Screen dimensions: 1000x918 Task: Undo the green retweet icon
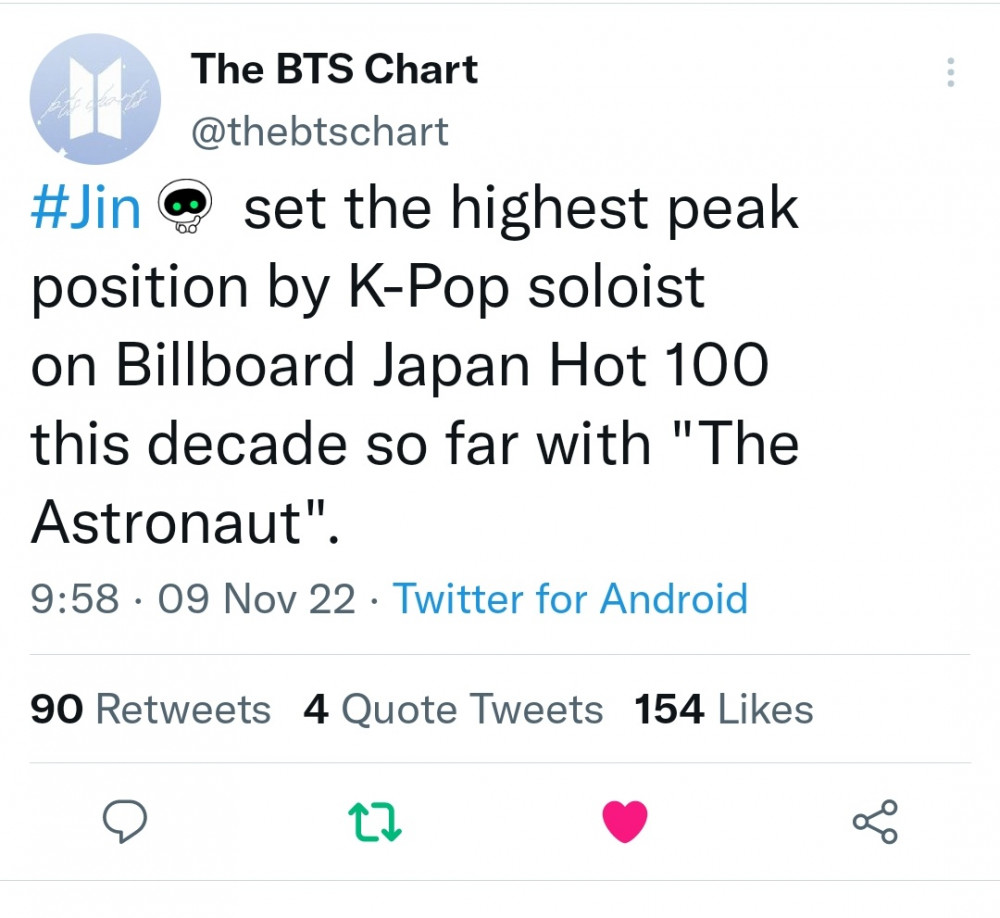[x=374, y=822]
